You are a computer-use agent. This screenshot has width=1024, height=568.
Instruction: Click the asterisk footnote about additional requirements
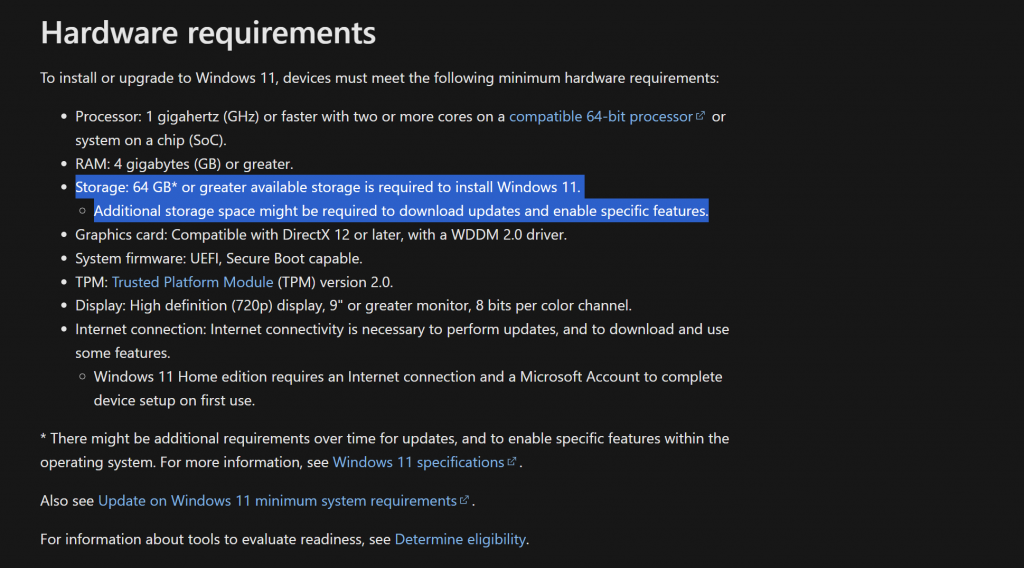point(384,438)
